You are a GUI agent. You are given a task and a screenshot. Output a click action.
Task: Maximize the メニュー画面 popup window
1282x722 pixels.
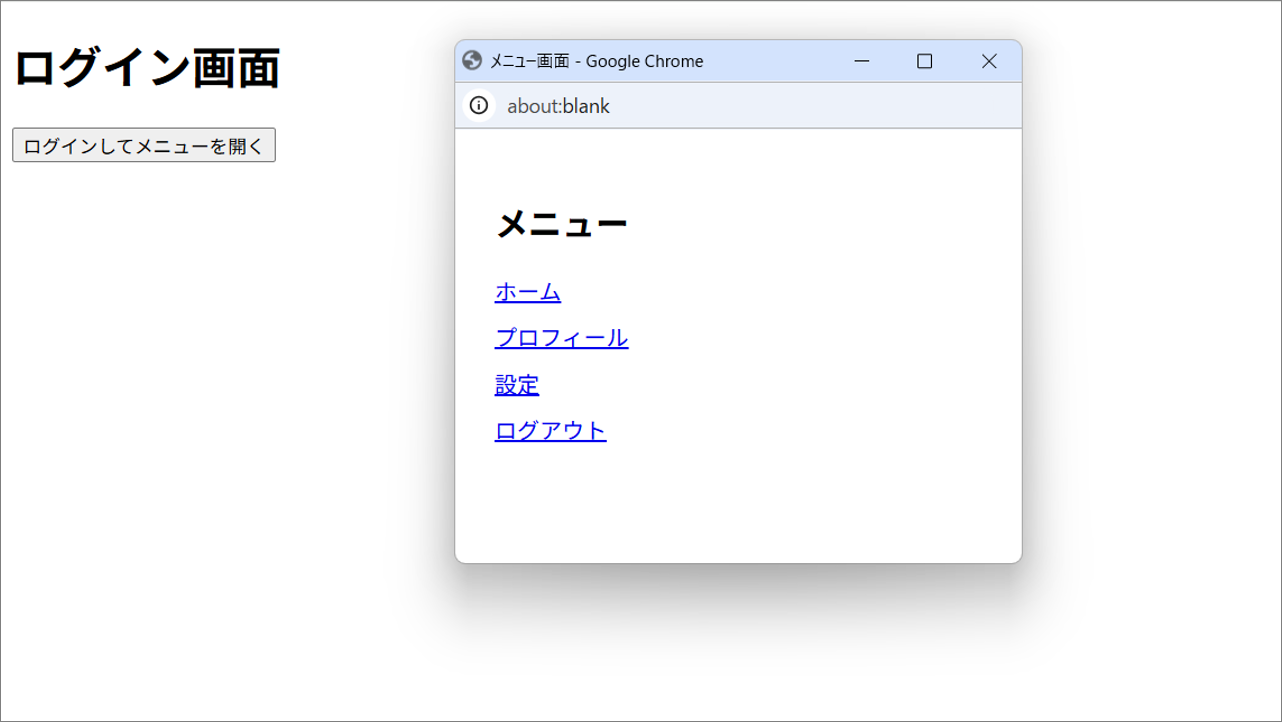coord(924,61)
